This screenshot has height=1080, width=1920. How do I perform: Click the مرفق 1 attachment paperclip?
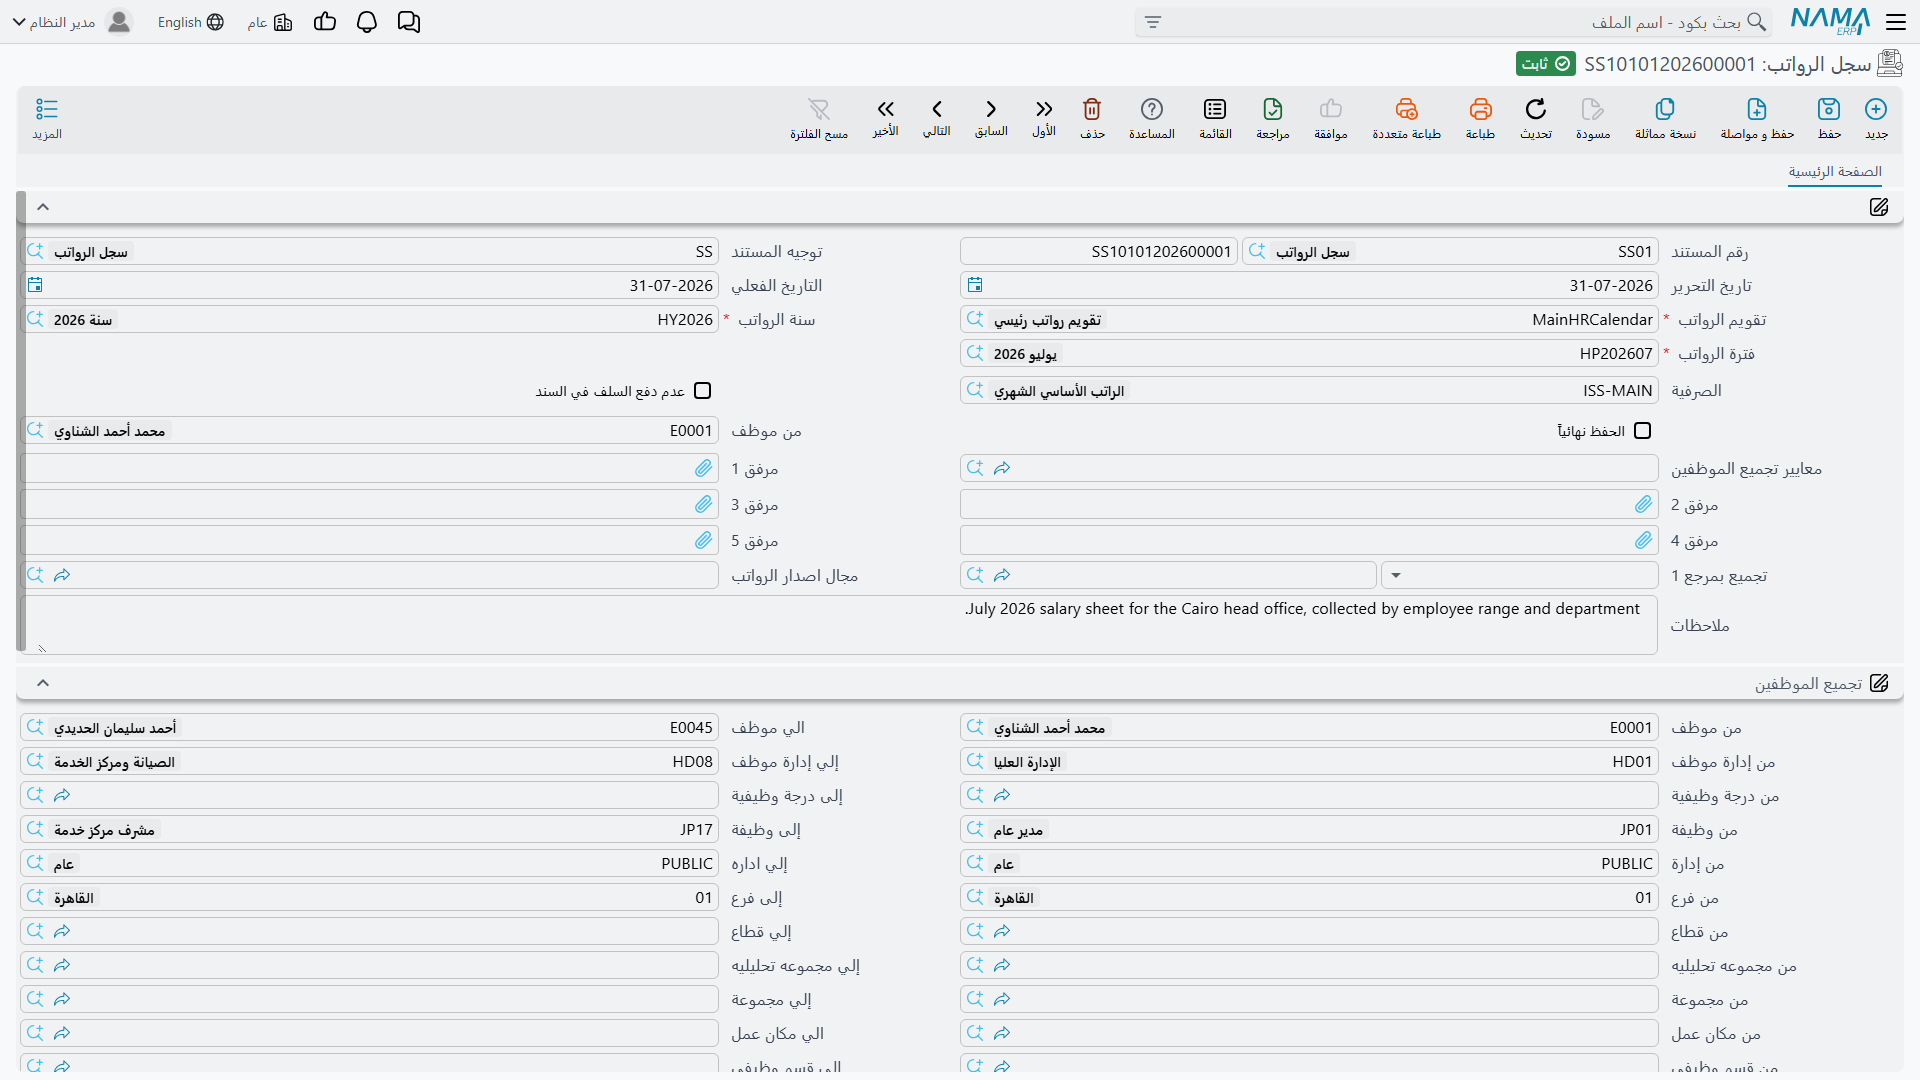pyautogui.click(x=704, y=468)
